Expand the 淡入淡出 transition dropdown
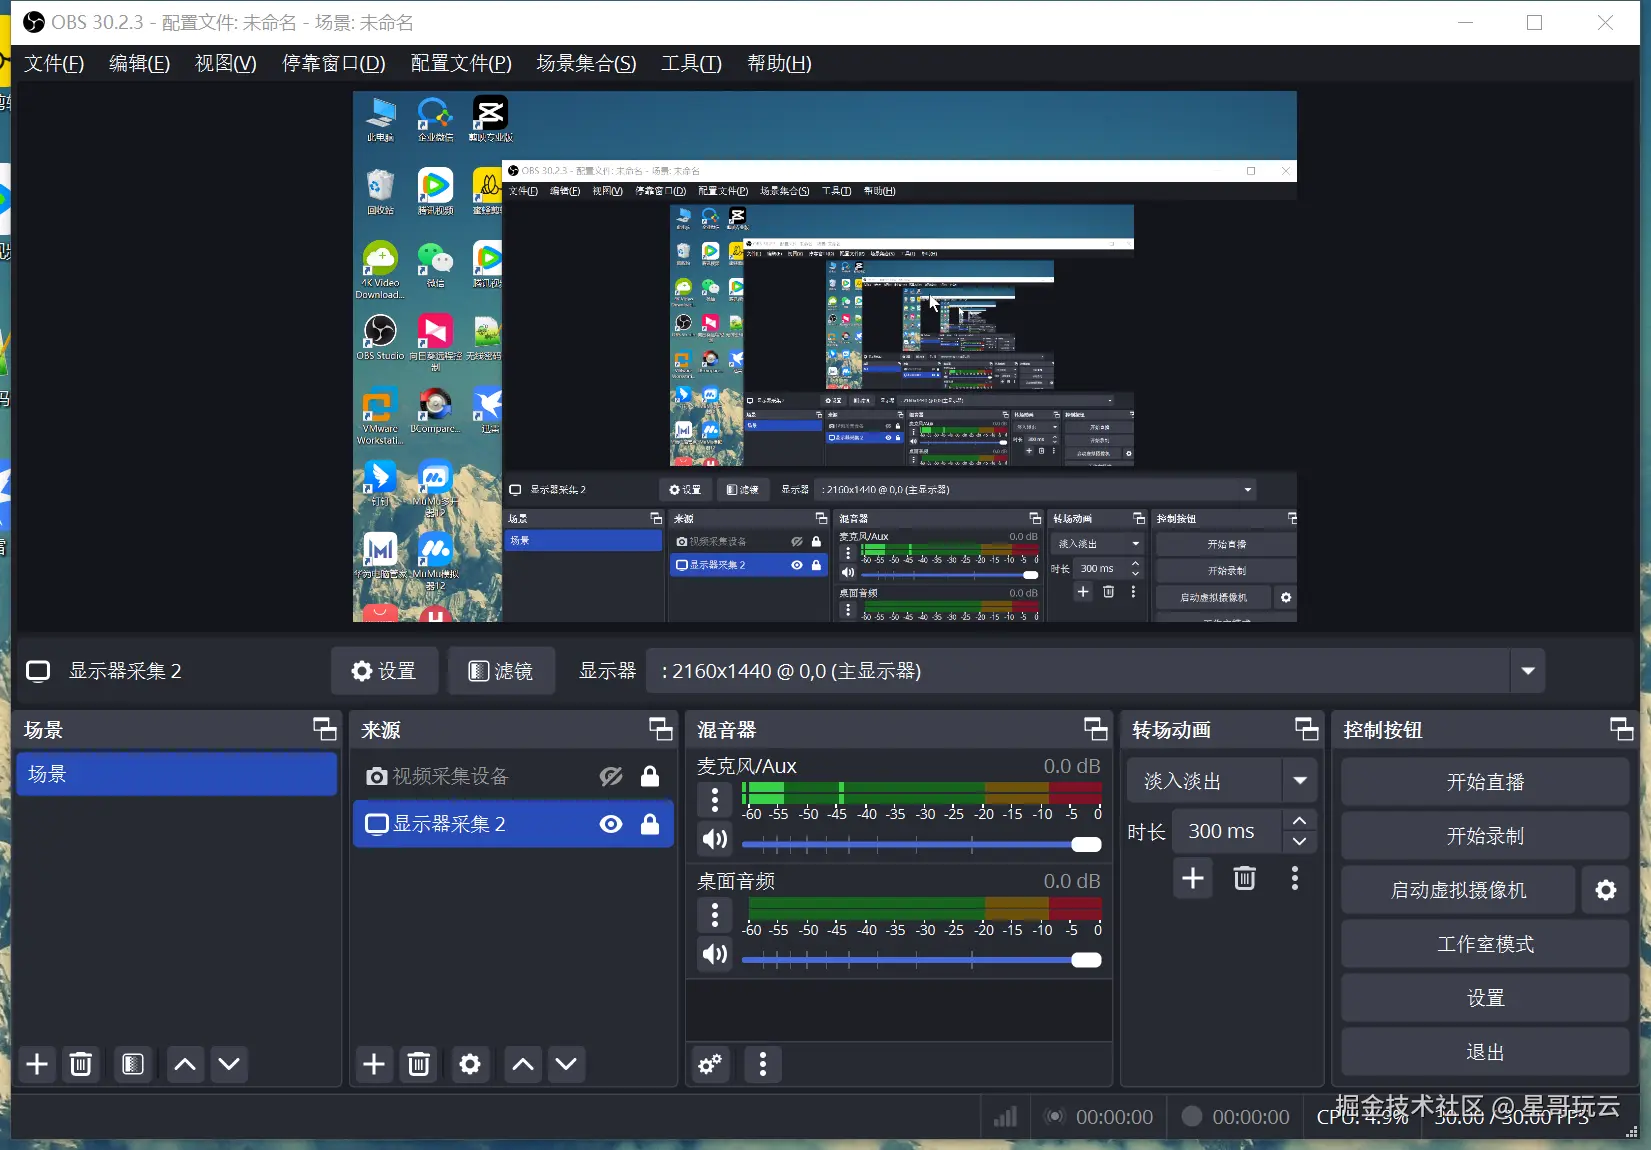The image size is (1651, 1150). click(1300, 781)
